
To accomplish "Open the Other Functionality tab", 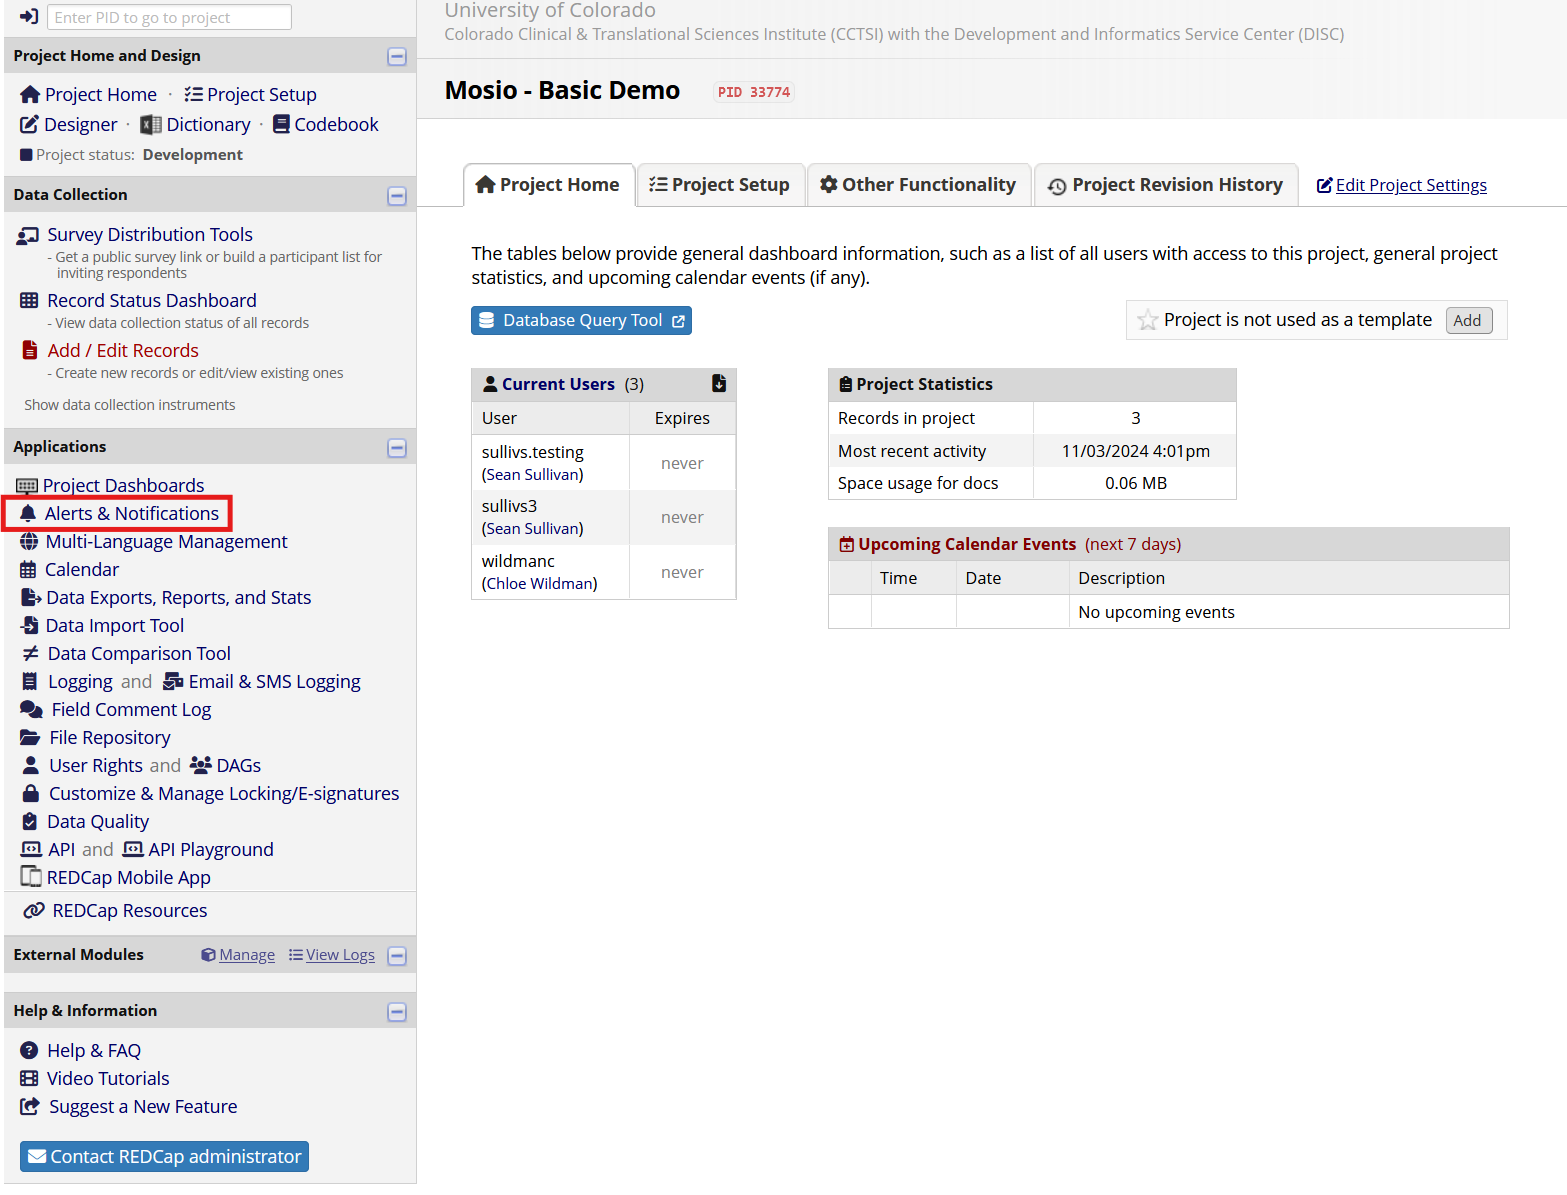I will (918, 185).
